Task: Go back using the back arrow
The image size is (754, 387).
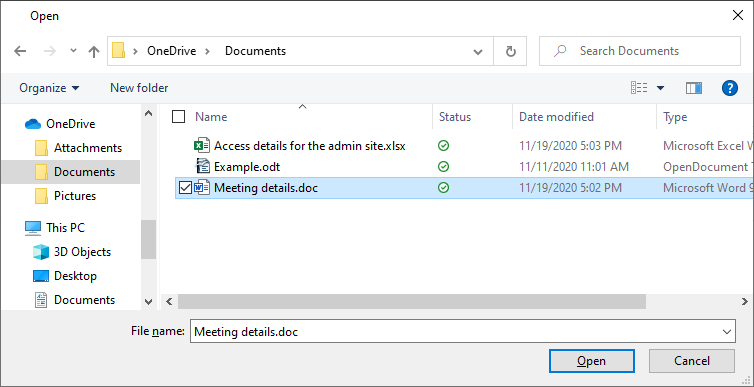Action: (20, 51)
